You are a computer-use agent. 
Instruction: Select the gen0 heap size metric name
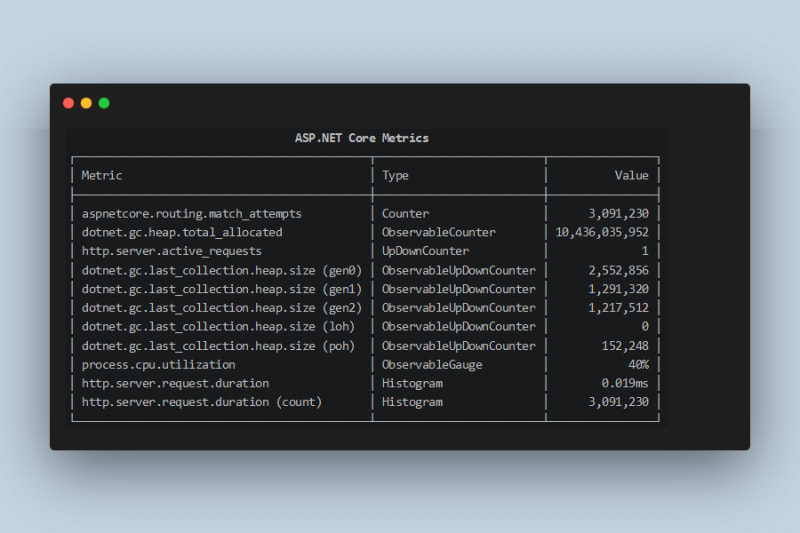point(221,270)
